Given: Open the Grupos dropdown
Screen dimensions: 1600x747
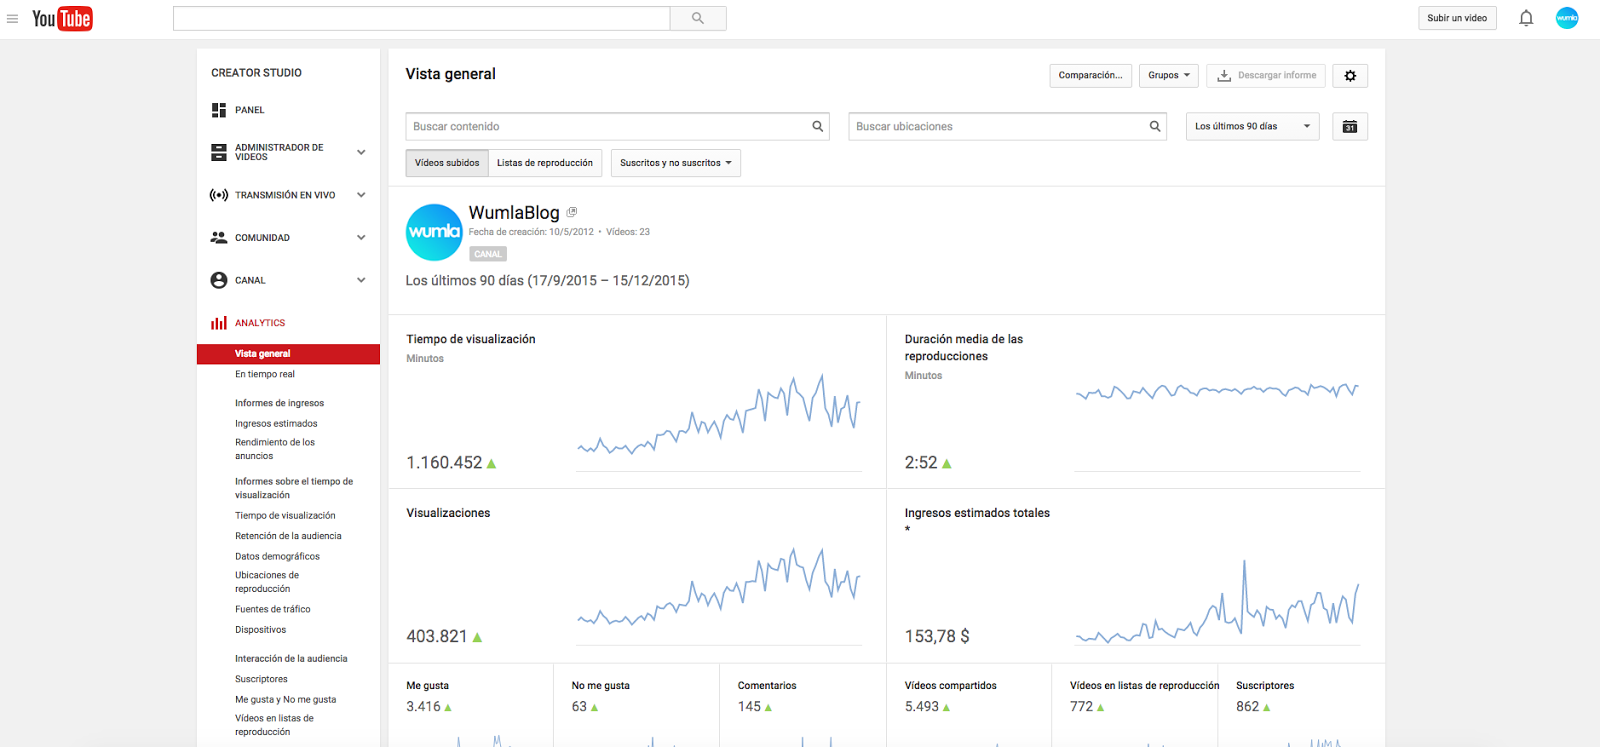Looking at the screenshot, I should pos(1169,76).
